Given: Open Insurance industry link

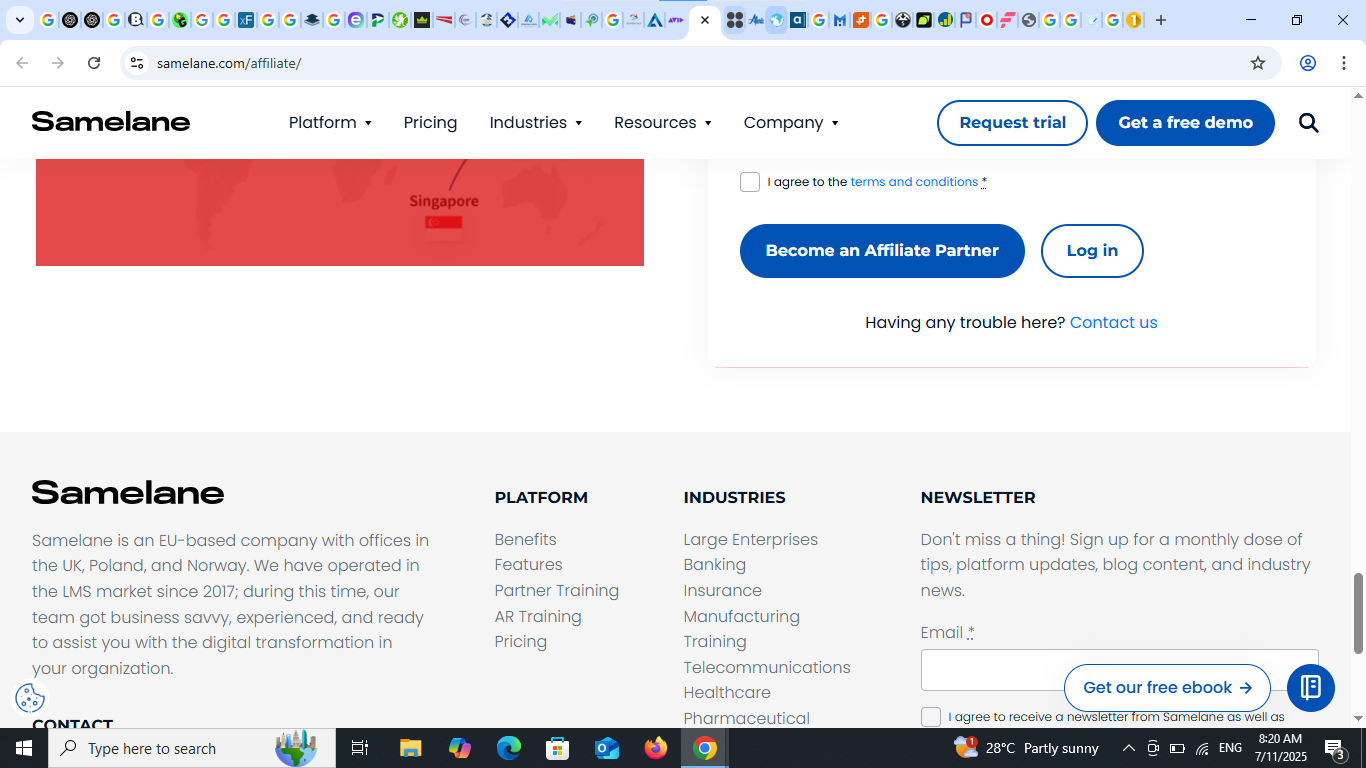Looking at the screenshot, I should tap(722, 591).
